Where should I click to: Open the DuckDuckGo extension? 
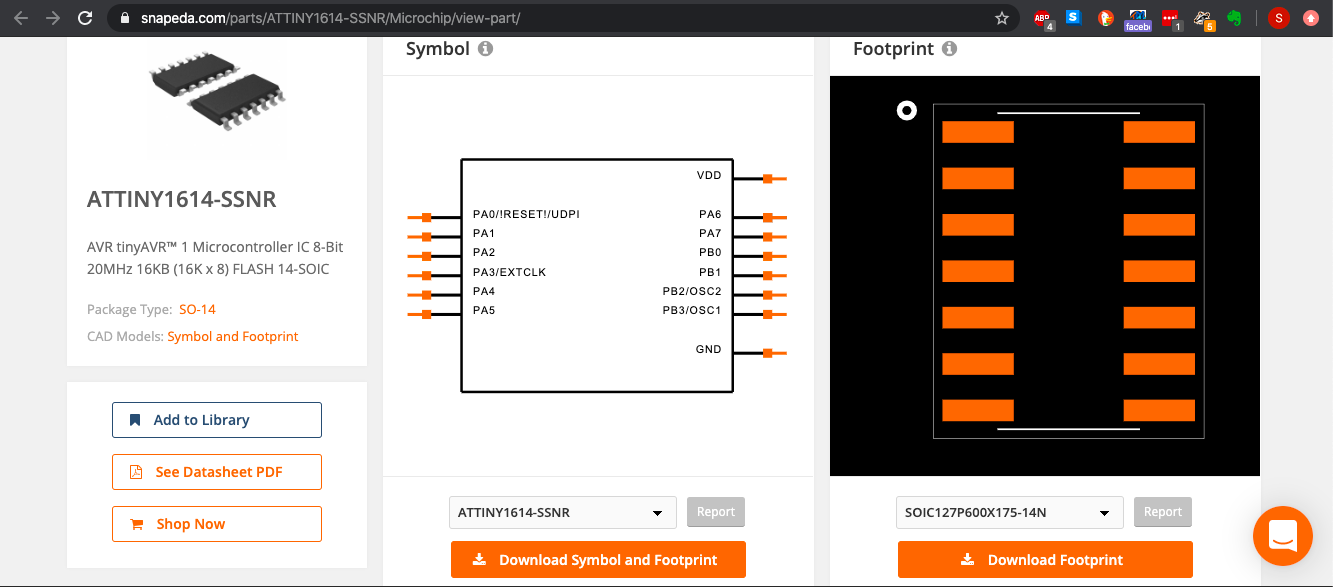(1105, 17)
